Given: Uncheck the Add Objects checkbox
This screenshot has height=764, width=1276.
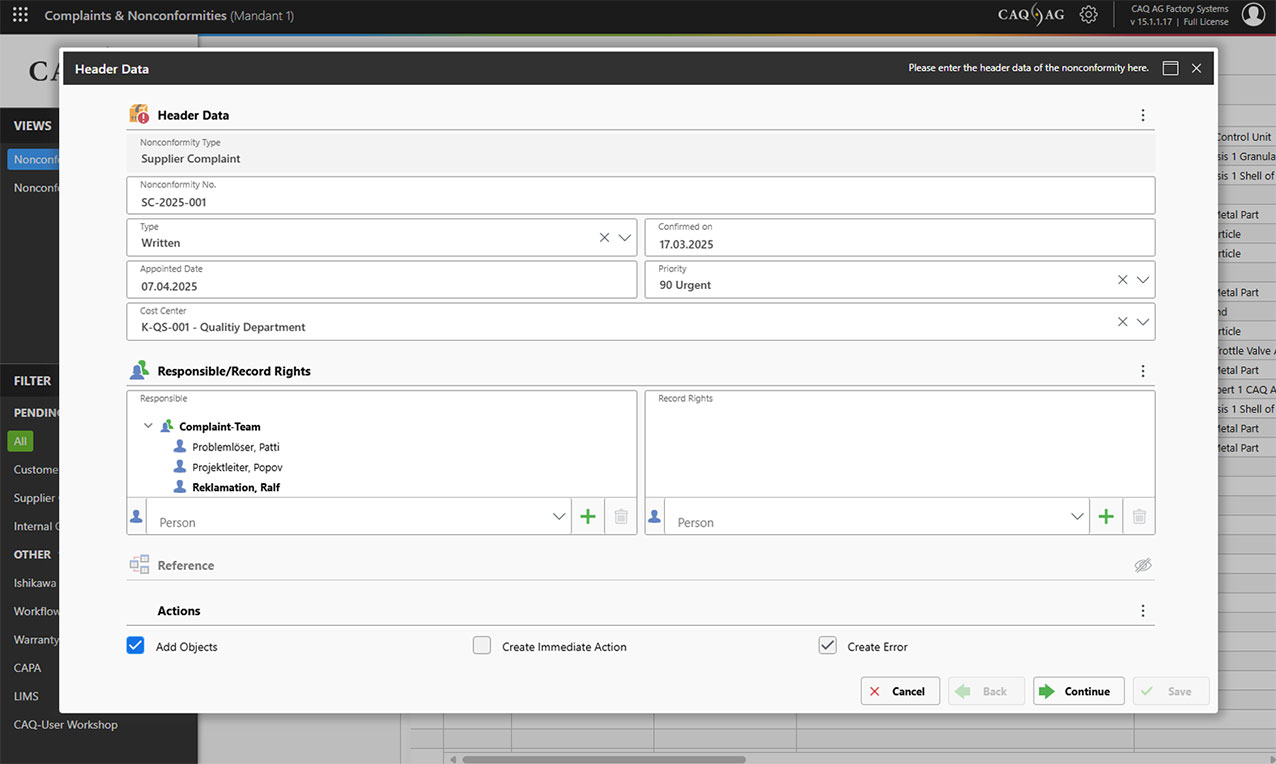Looking at the screenshot, I should coord(136,646).
